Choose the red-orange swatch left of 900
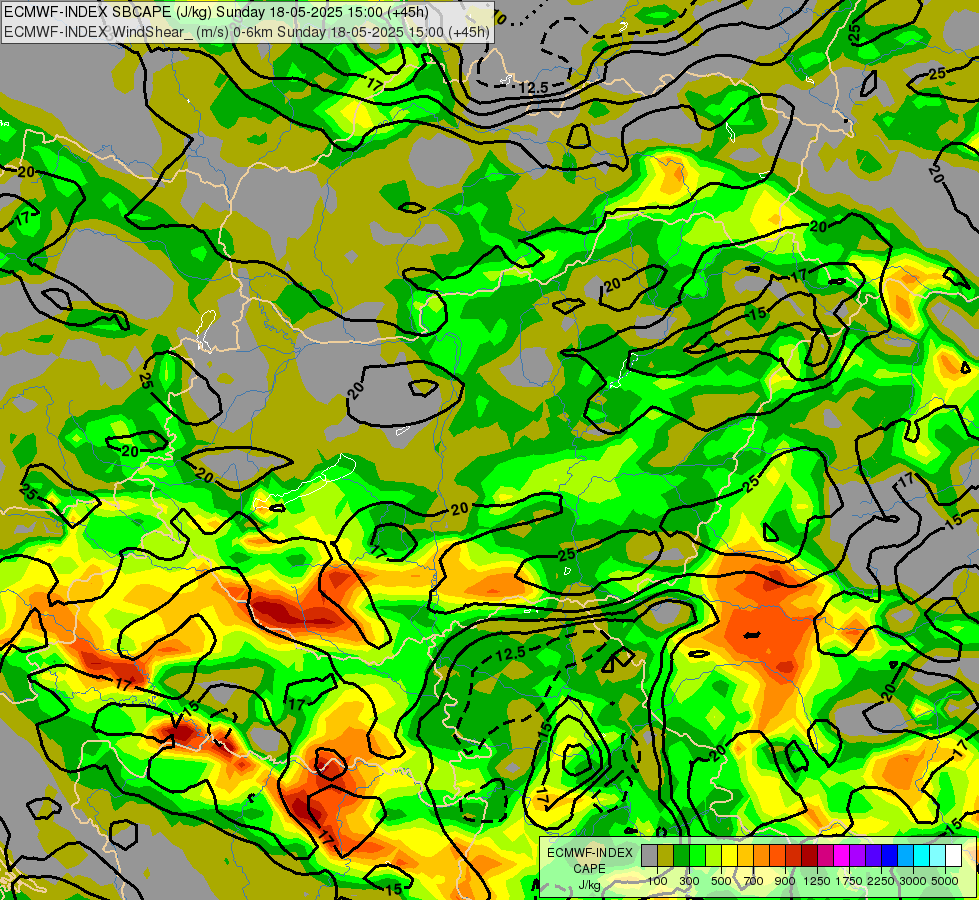This screenshot has height=900, width=979. coord(777,856)
